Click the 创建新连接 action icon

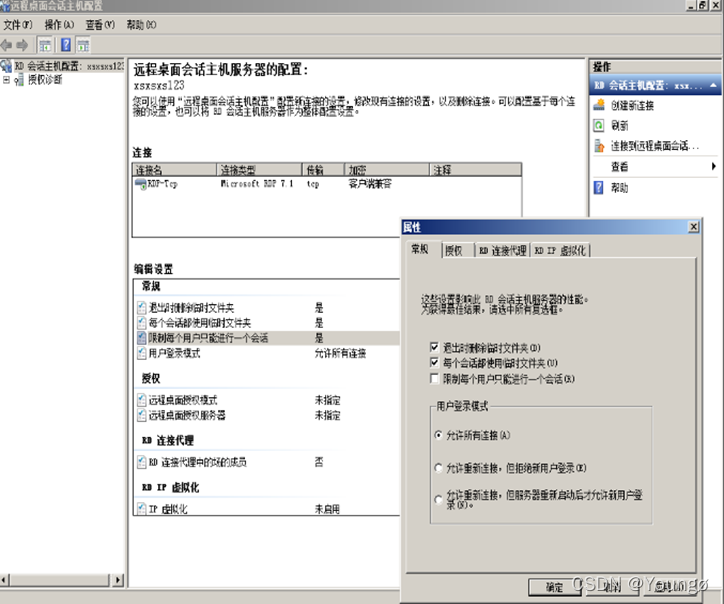point(599,105)
